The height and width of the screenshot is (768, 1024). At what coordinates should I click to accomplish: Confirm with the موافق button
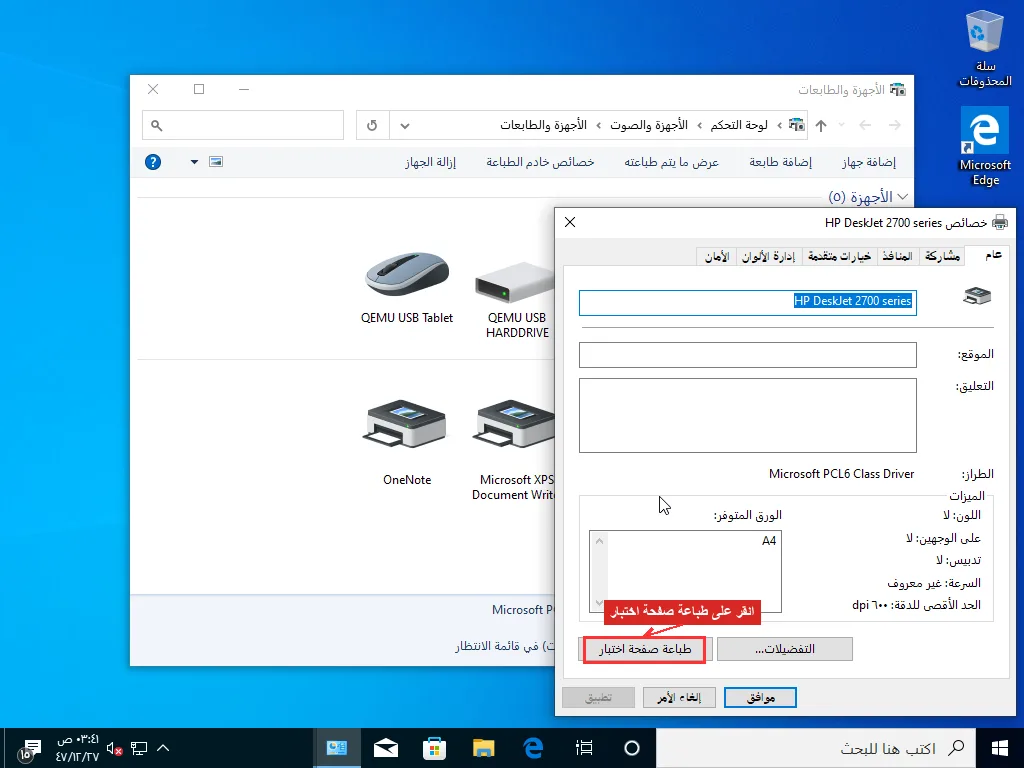coord(760,697)
